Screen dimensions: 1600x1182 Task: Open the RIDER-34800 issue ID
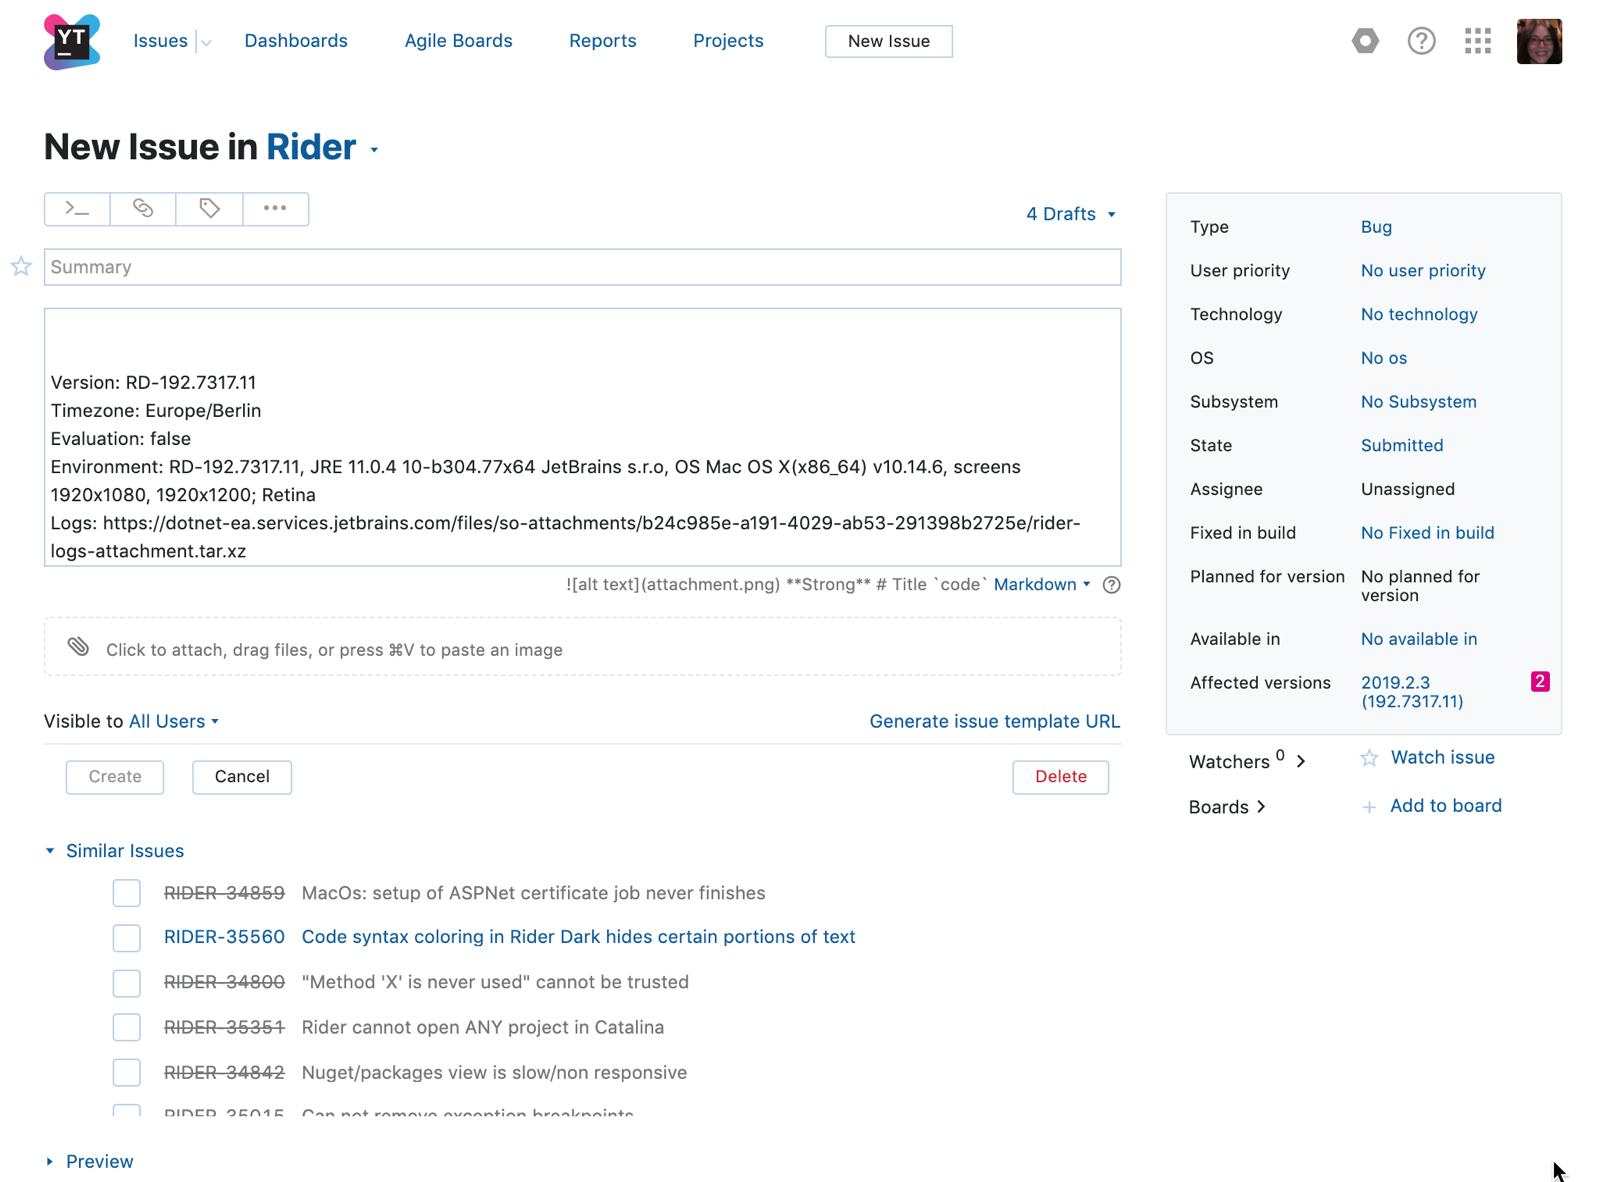224,982
